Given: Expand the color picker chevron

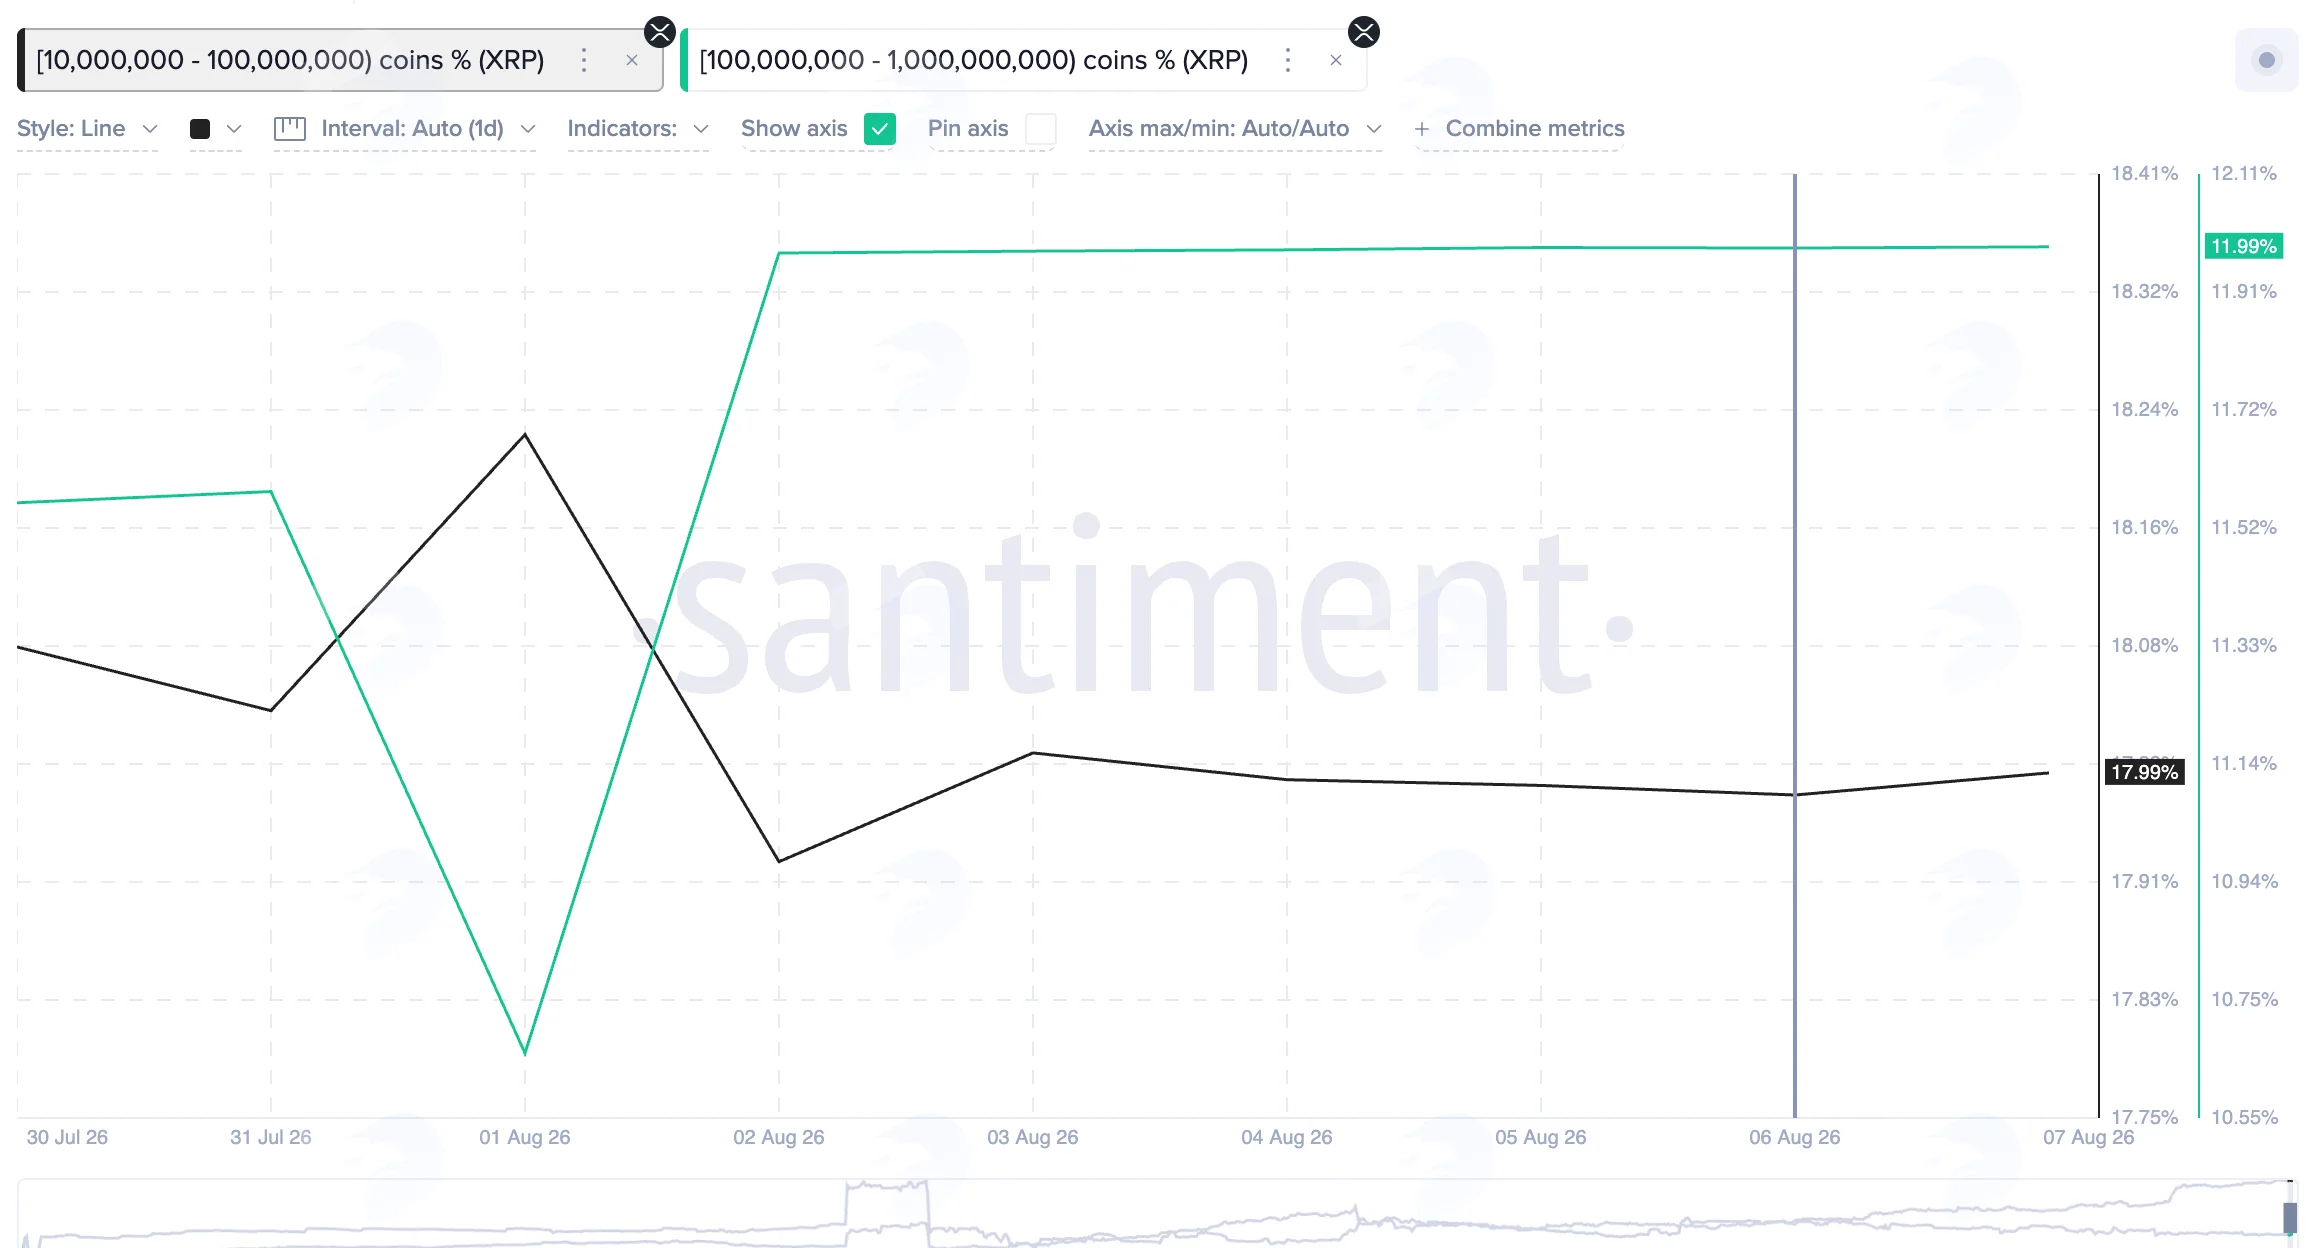Looking at the screenshot, I should [235, 129].
